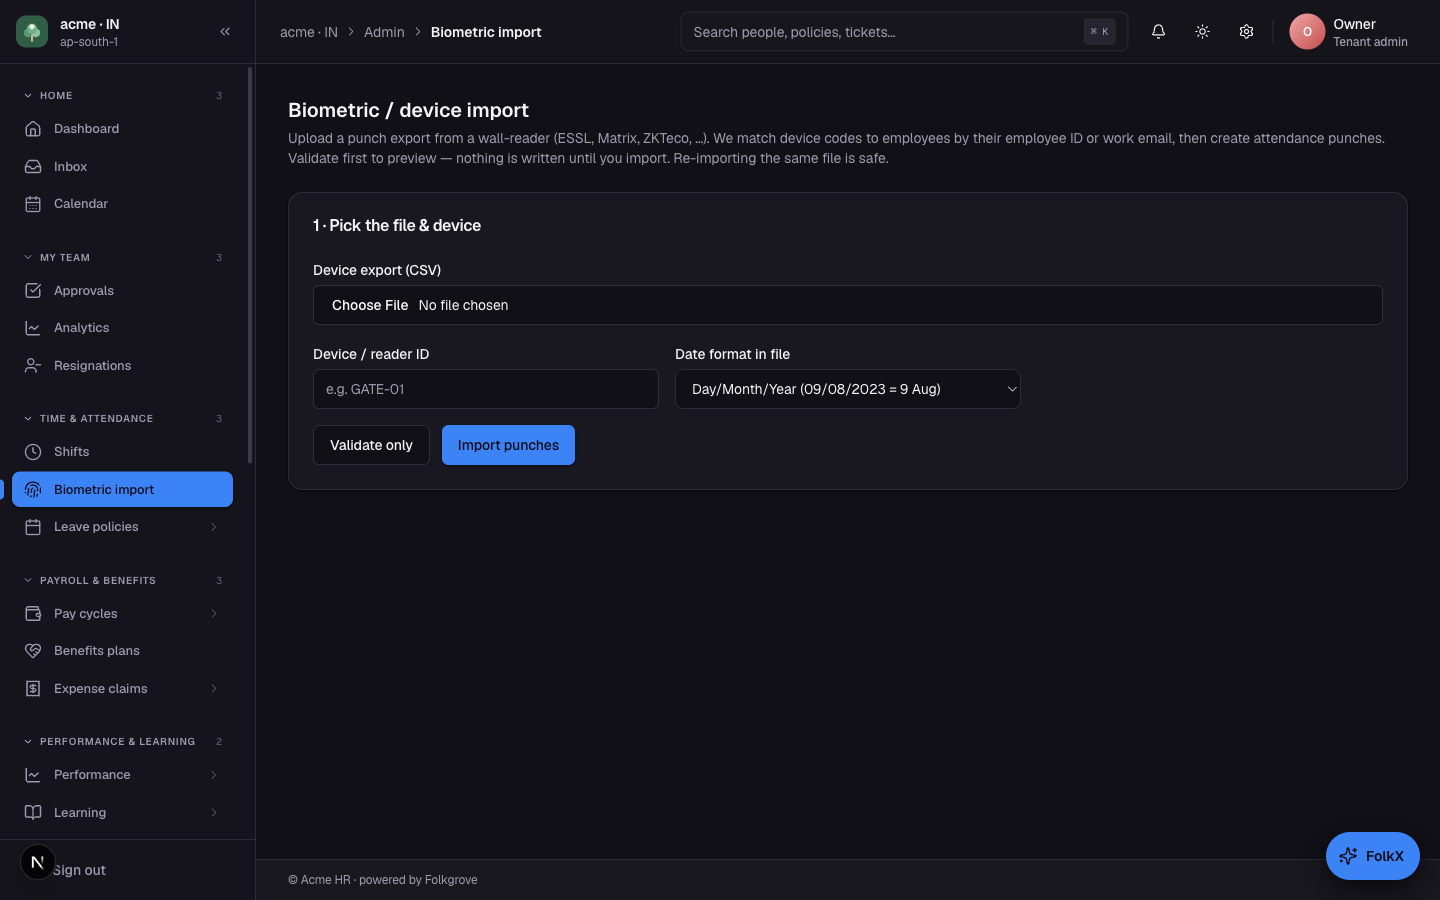Click the search people, policies, tickets box
1440x900 pixels.
[x=904, y=32]
